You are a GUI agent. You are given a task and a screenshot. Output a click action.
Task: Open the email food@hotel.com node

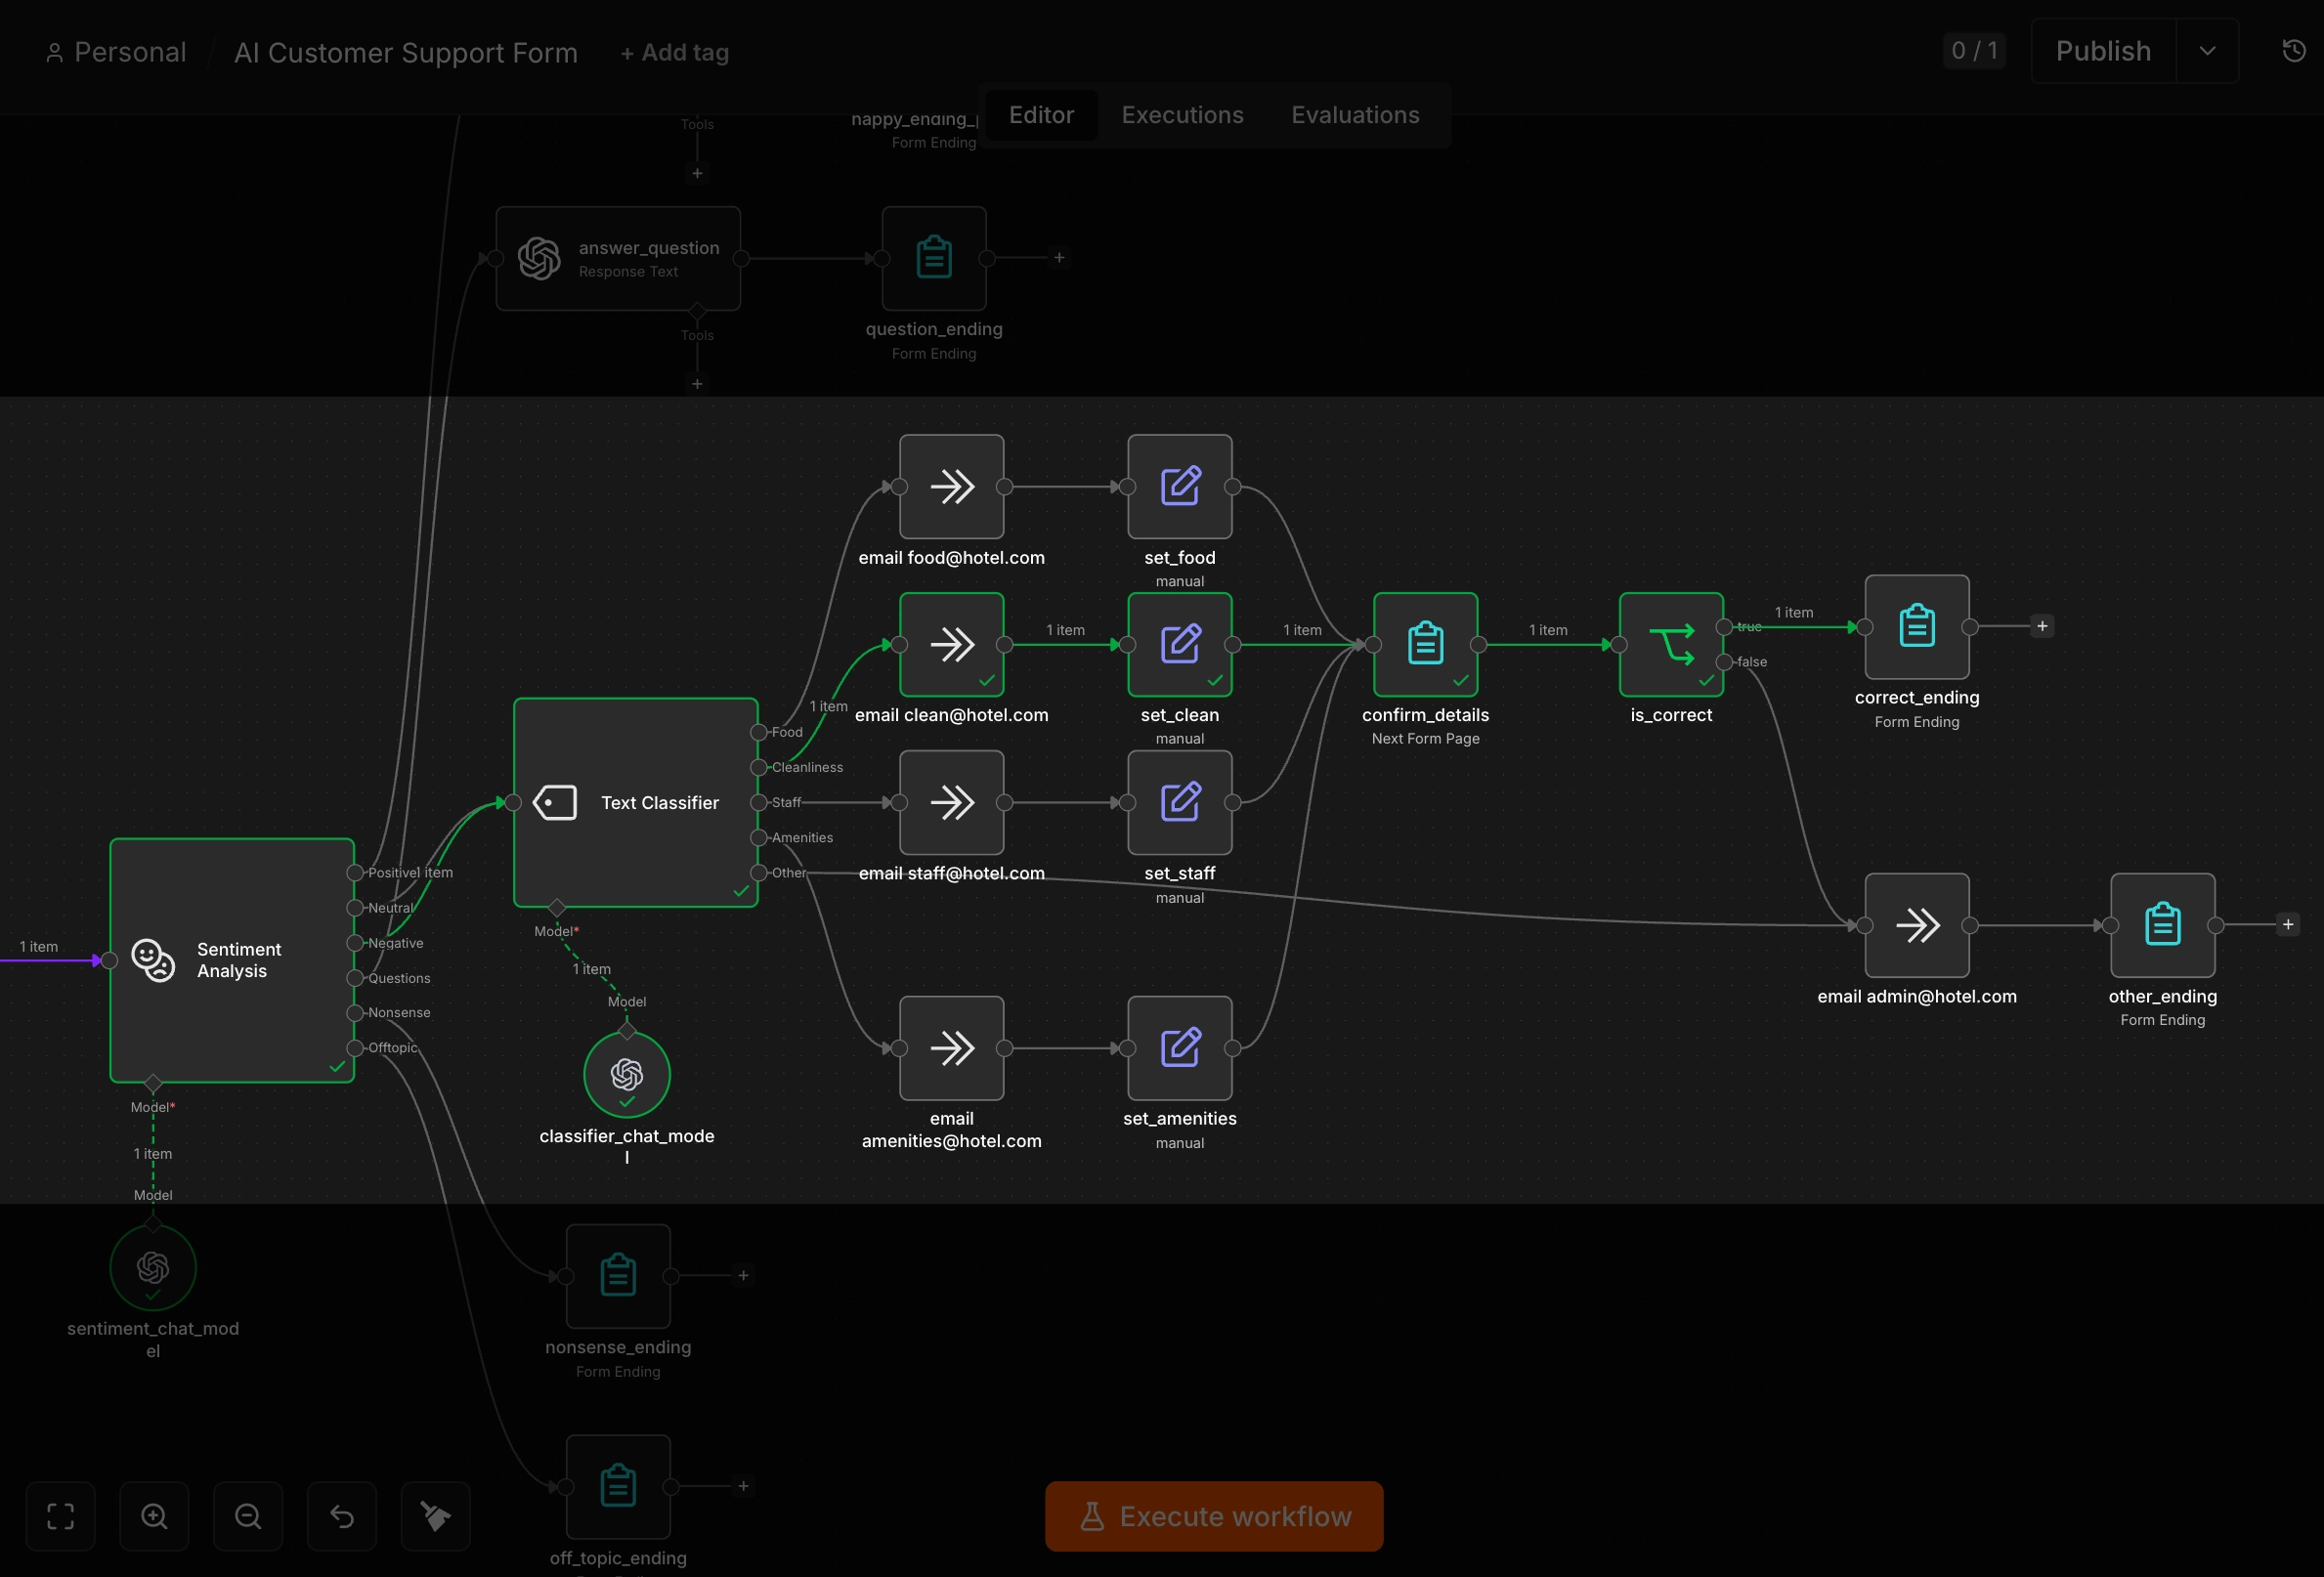tap(951, 486)
